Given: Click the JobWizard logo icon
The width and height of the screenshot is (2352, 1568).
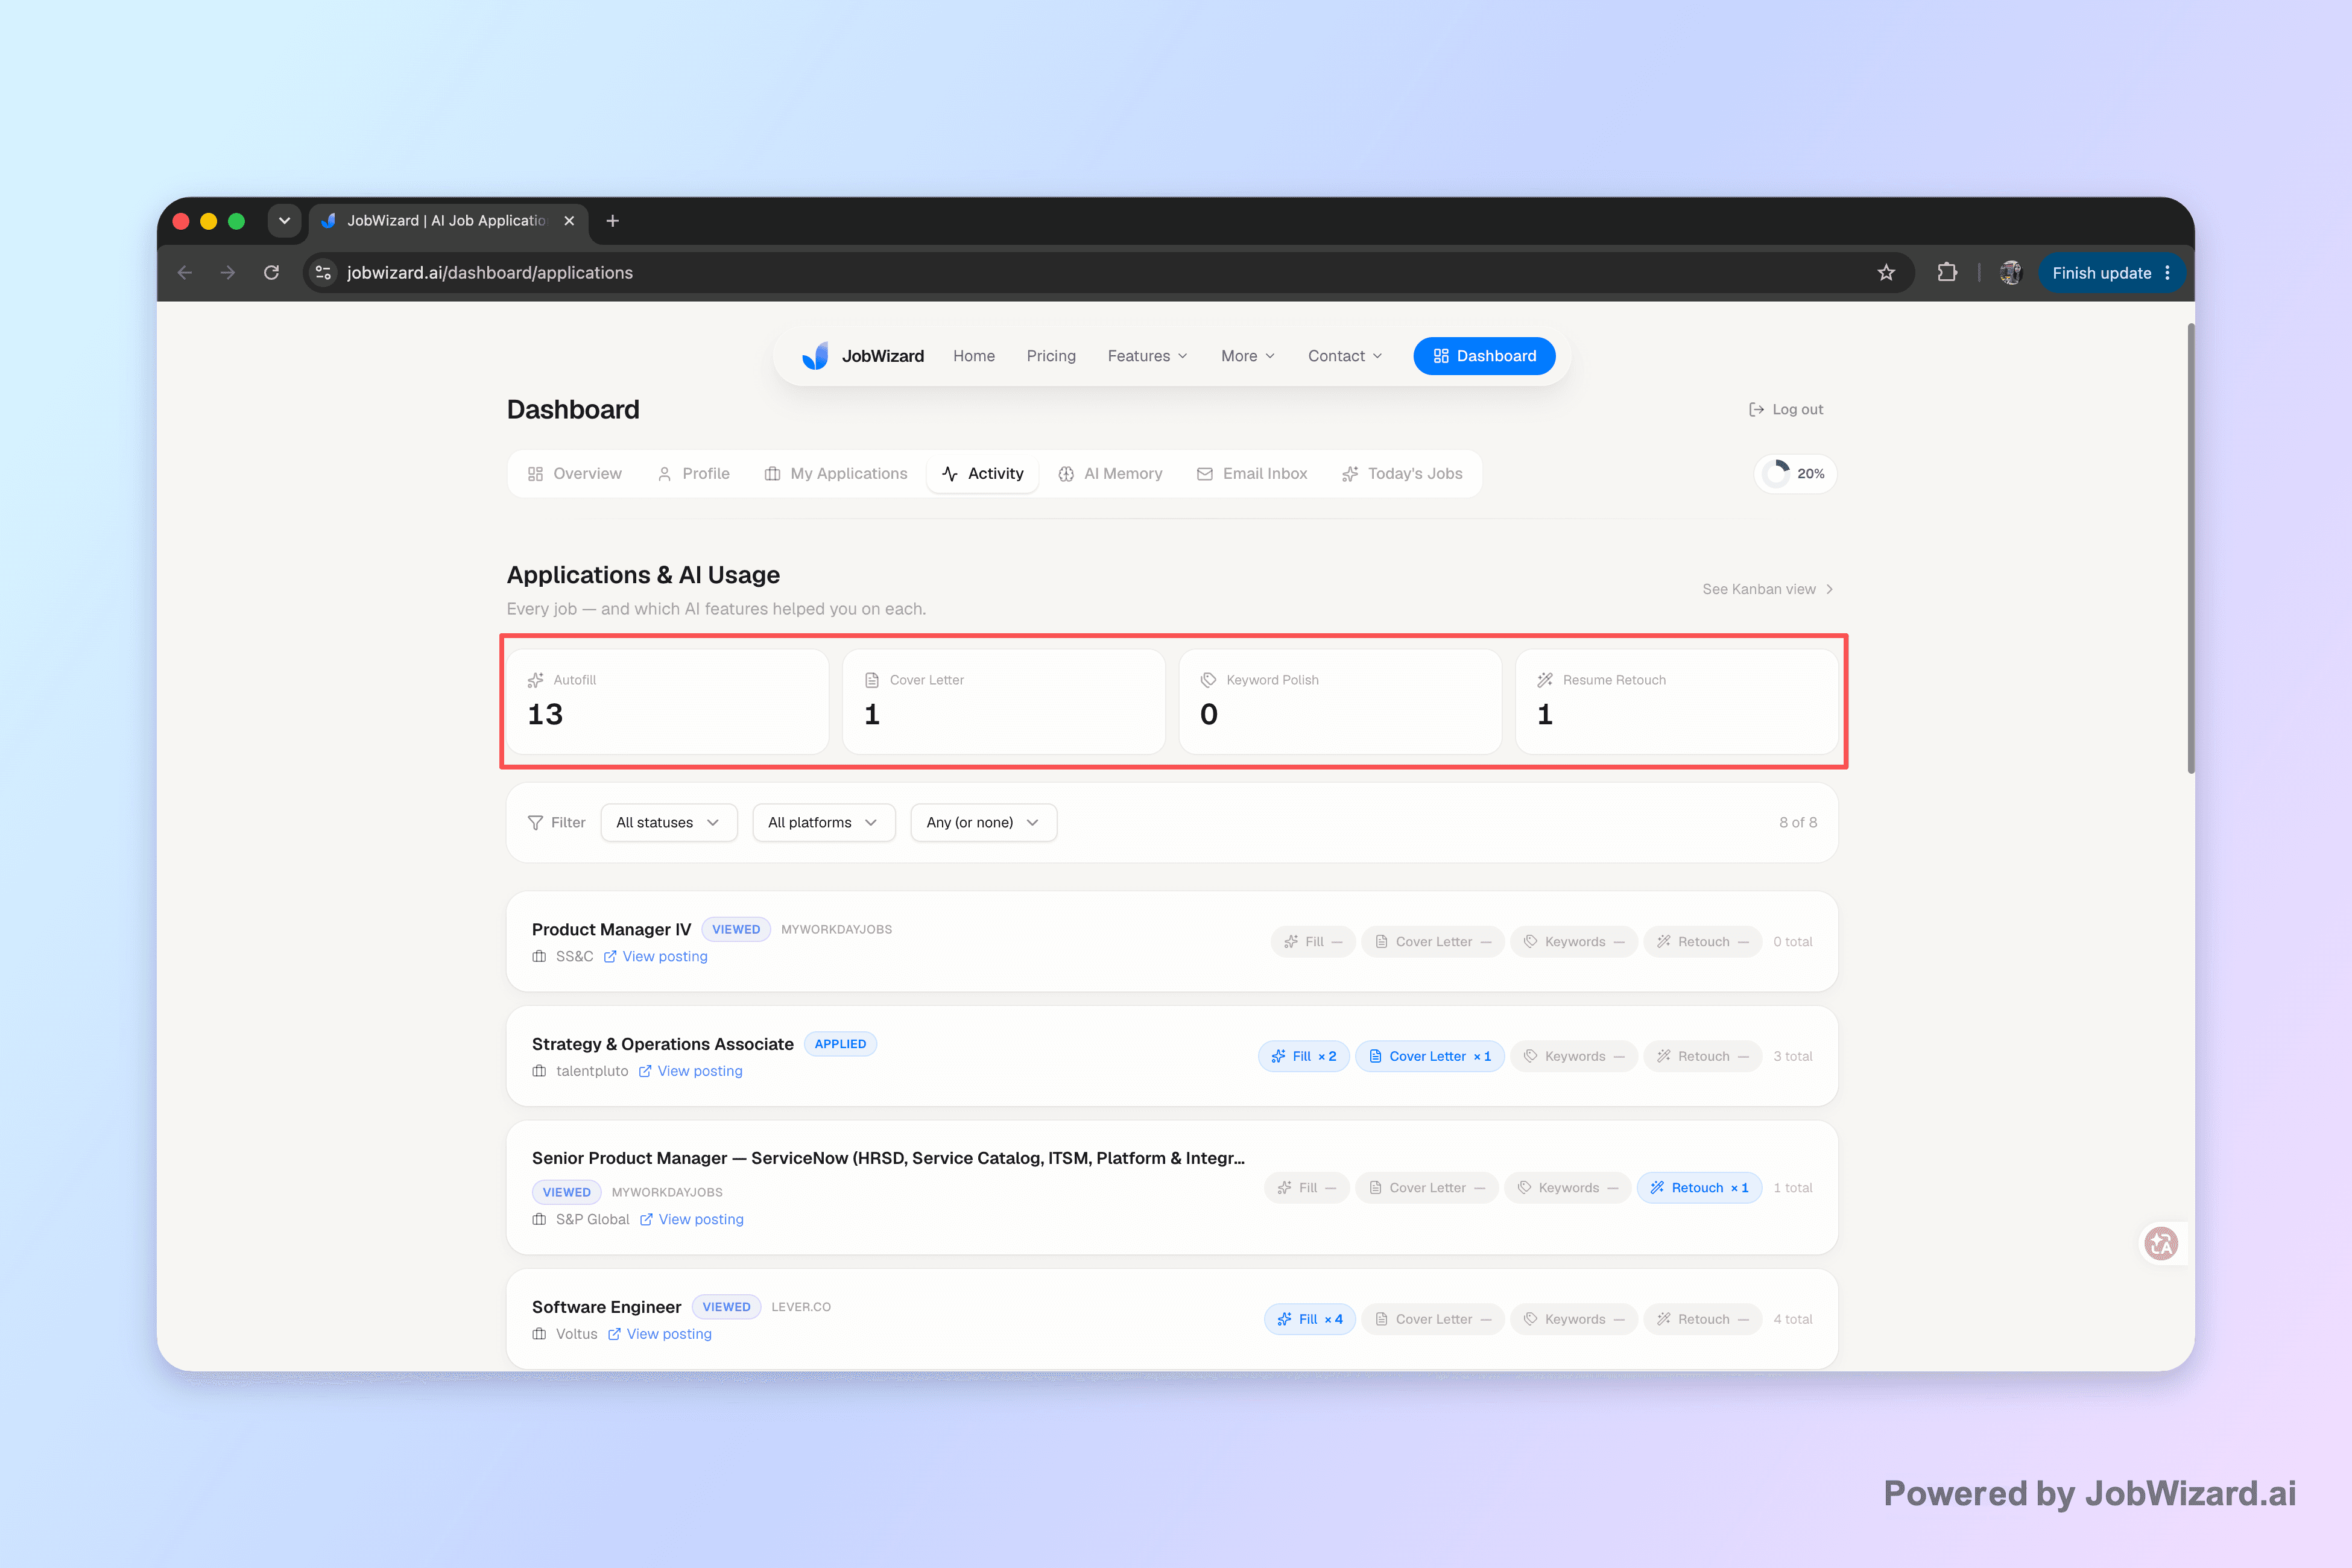Looking at the screenshot, I should click(815, 356).
